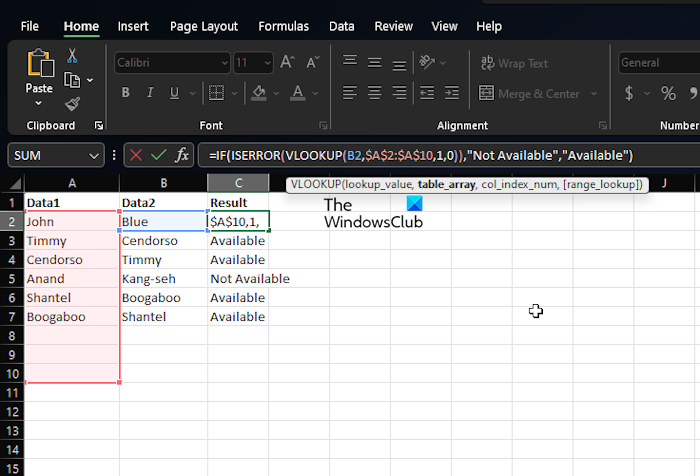Toggle Bold formatting

point(126,93)
